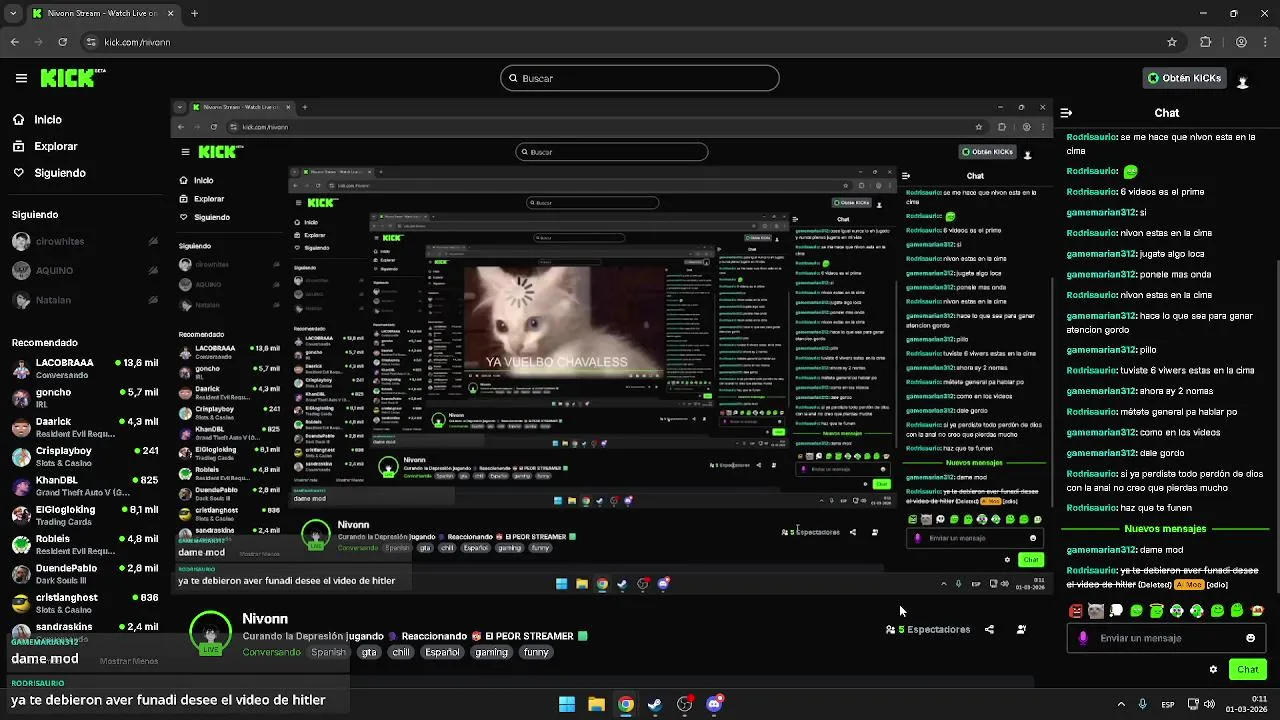This screenshot has height=720, width=1280.
Task: Insert the white cat emote
Action: pos(1096,611)
